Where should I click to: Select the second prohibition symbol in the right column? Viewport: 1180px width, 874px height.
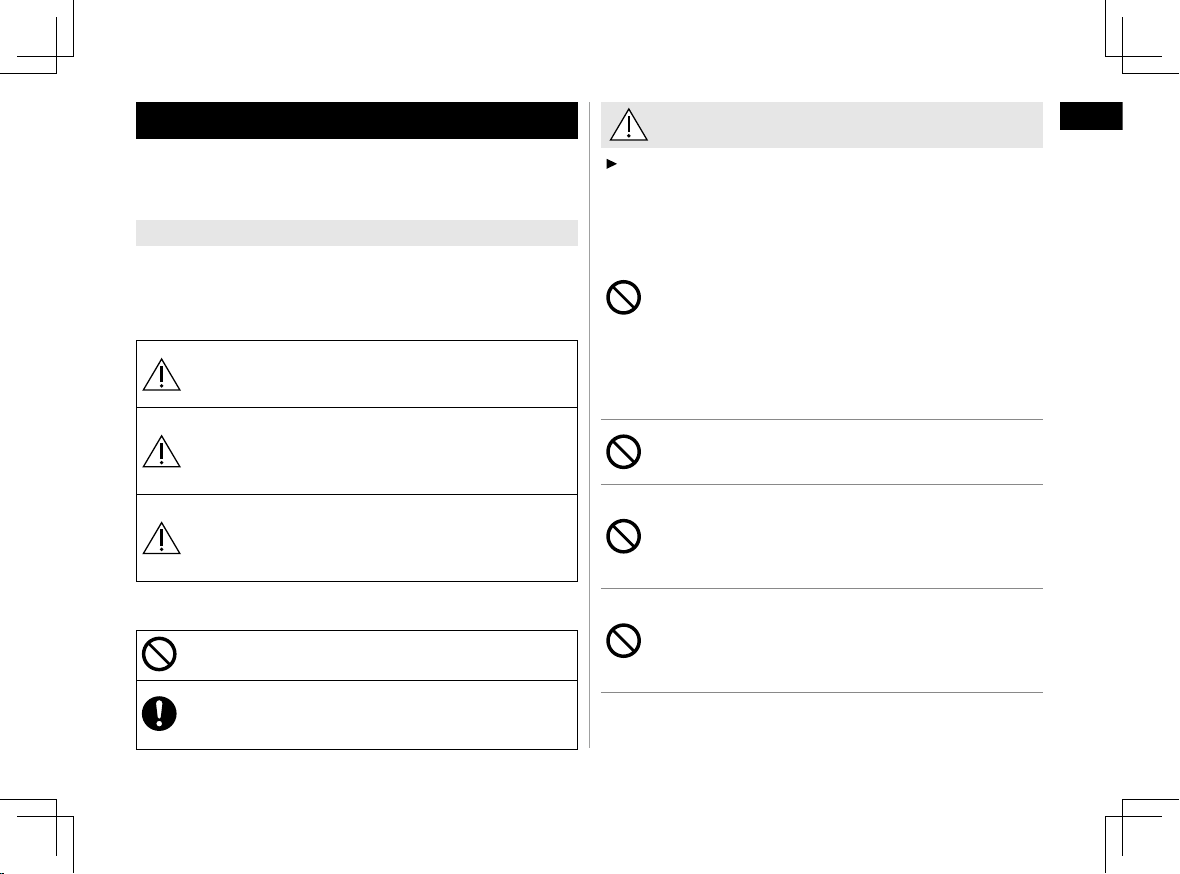click(625, 452)
